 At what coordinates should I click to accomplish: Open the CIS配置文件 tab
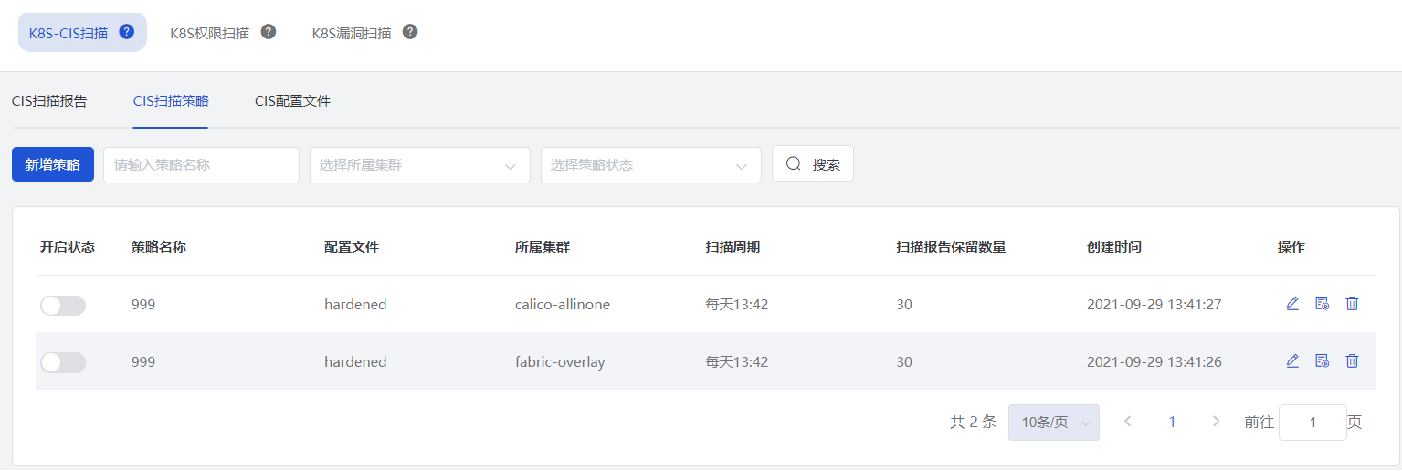[293, 101]
